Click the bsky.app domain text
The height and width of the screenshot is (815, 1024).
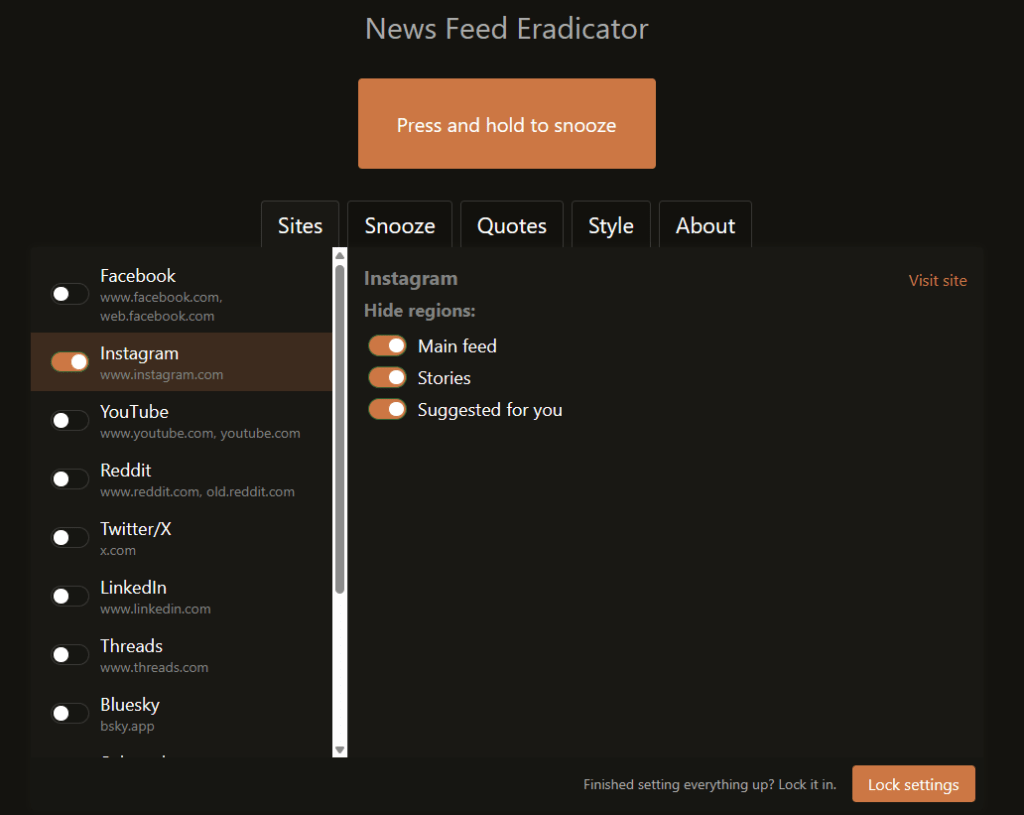point(127,726)
